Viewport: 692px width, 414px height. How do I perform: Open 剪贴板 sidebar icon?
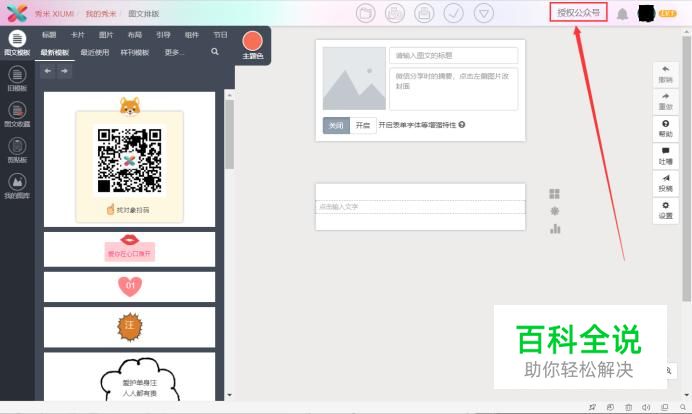[17, 151]
